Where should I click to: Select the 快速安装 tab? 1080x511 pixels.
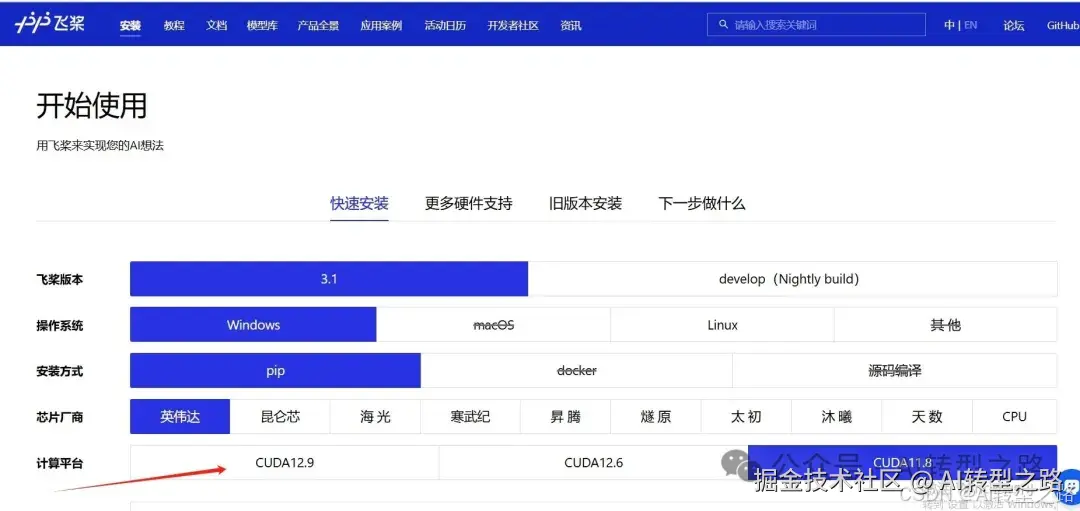point(360,204)
